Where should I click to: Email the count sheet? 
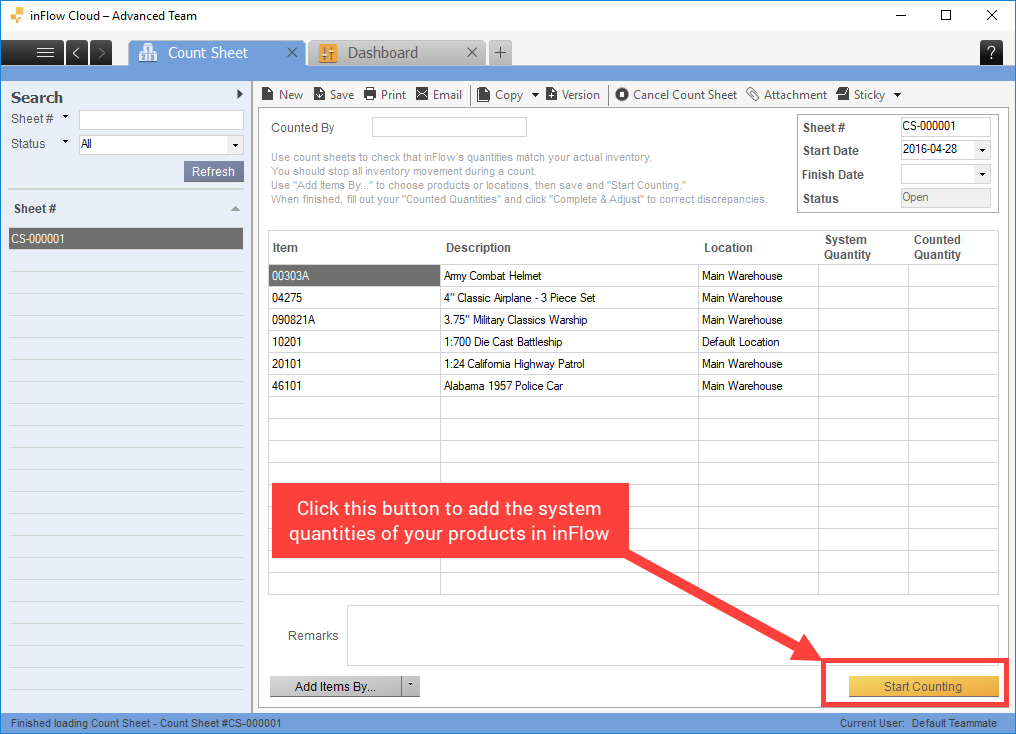coord(439,95)
